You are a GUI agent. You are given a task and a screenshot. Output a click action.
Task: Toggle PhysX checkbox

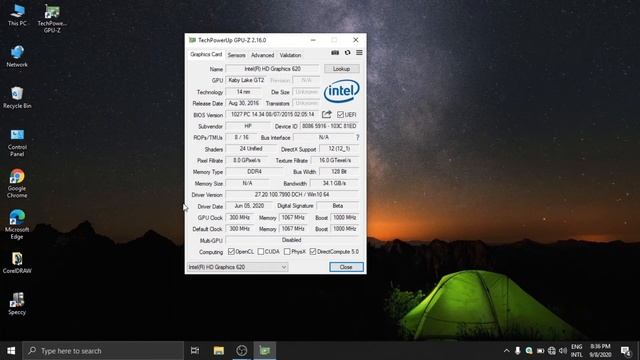click(287, 251)
